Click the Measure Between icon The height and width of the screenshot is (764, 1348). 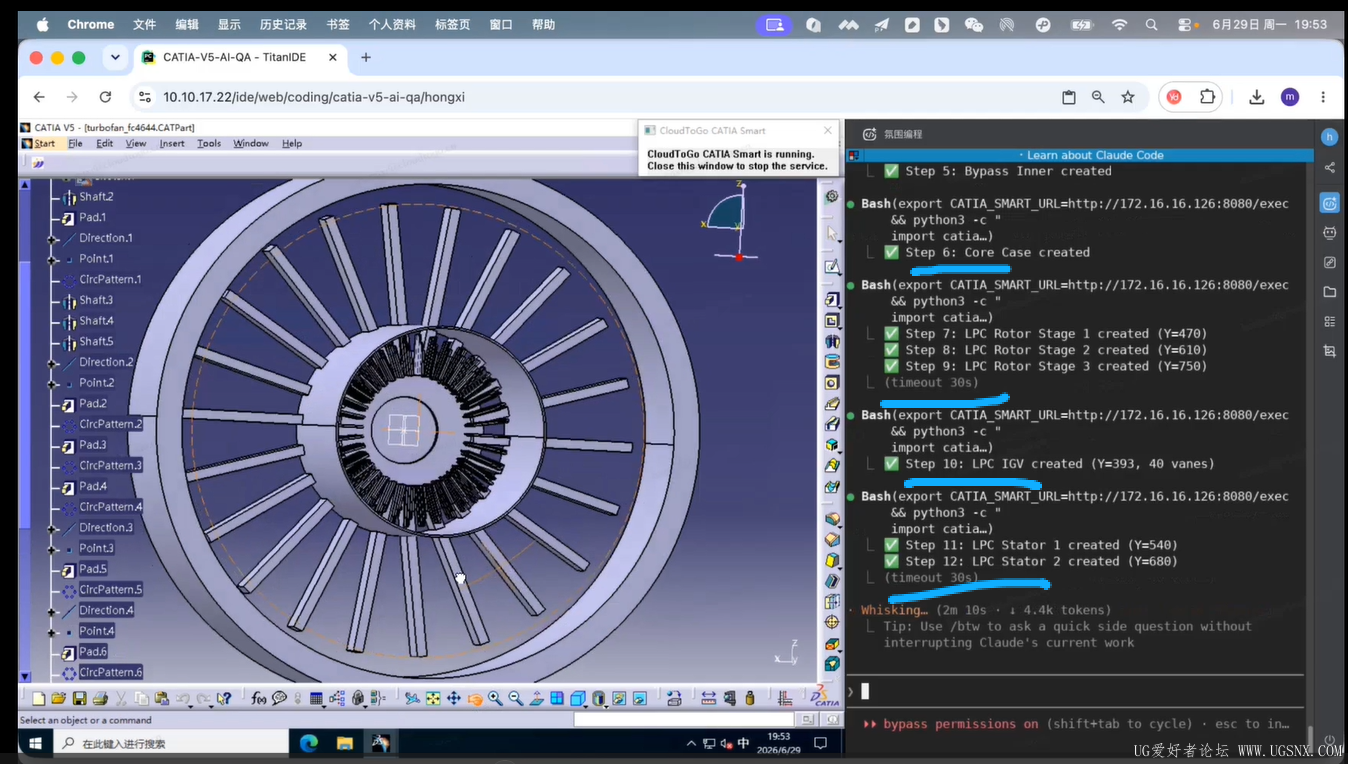pos(708,698)
